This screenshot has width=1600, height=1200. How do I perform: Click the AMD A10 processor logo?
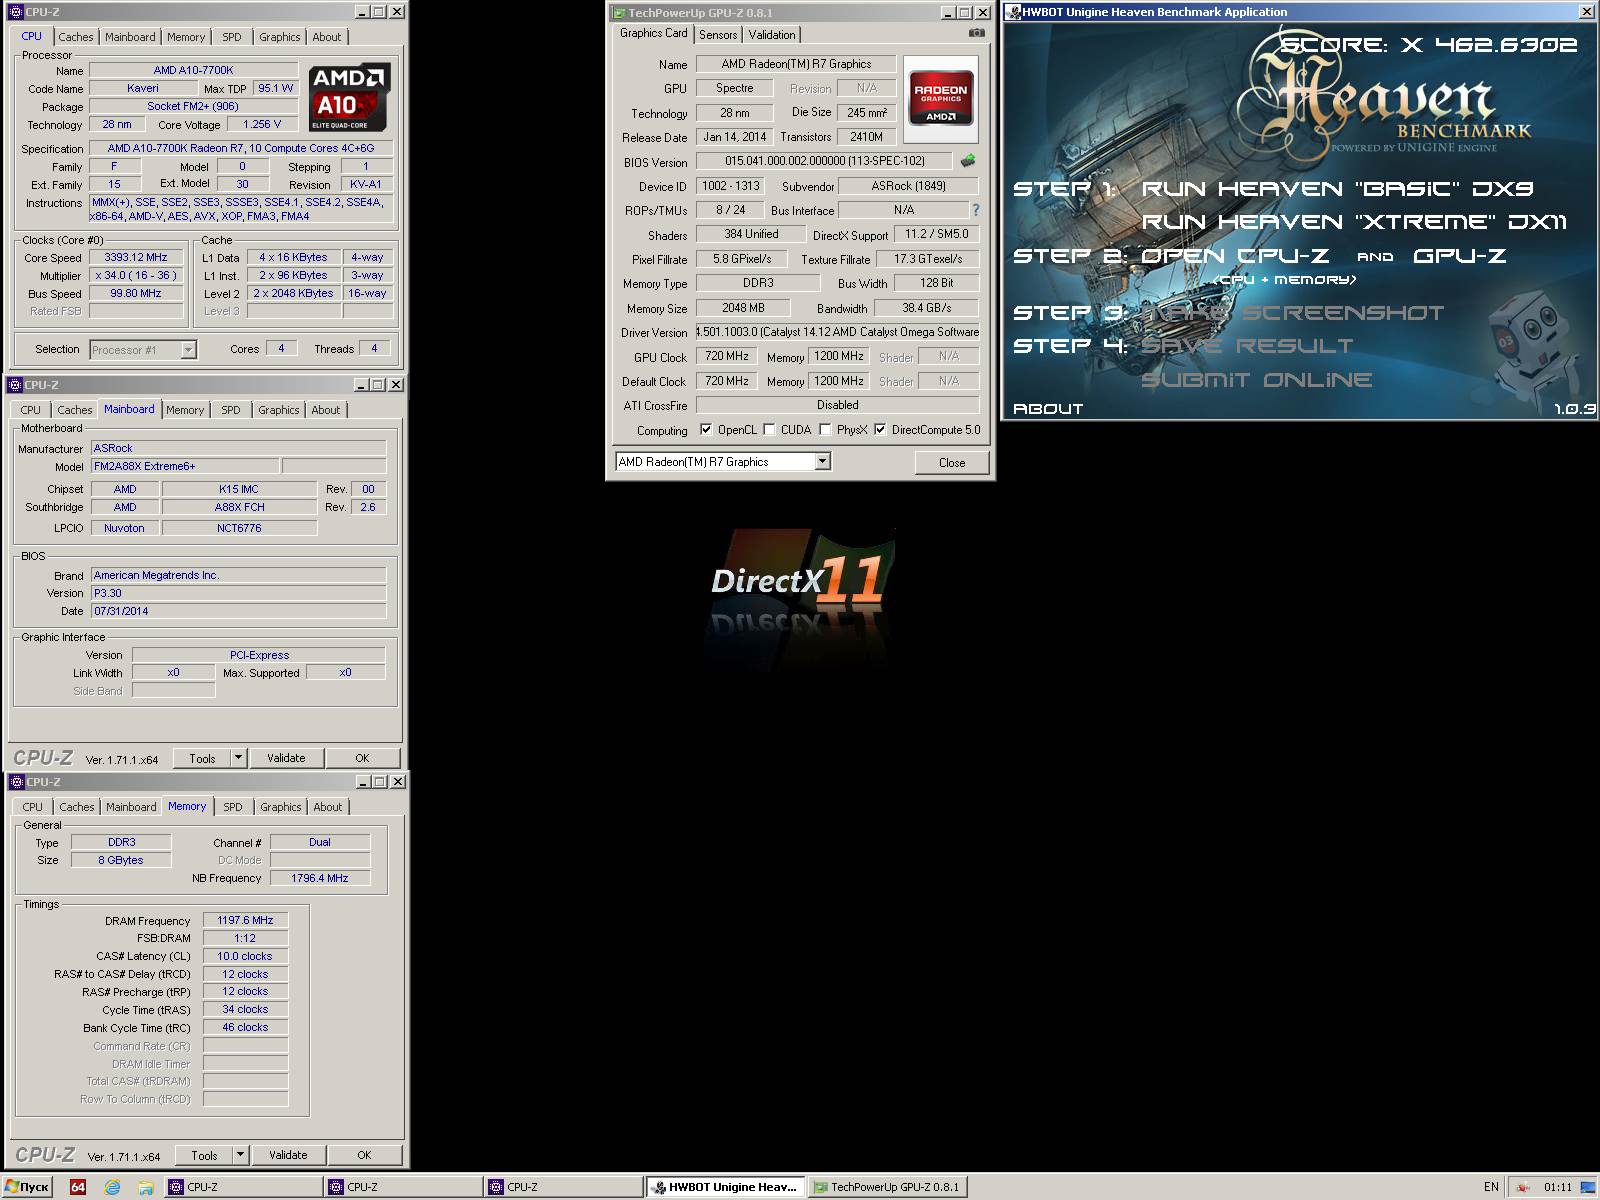pos(349,98)
